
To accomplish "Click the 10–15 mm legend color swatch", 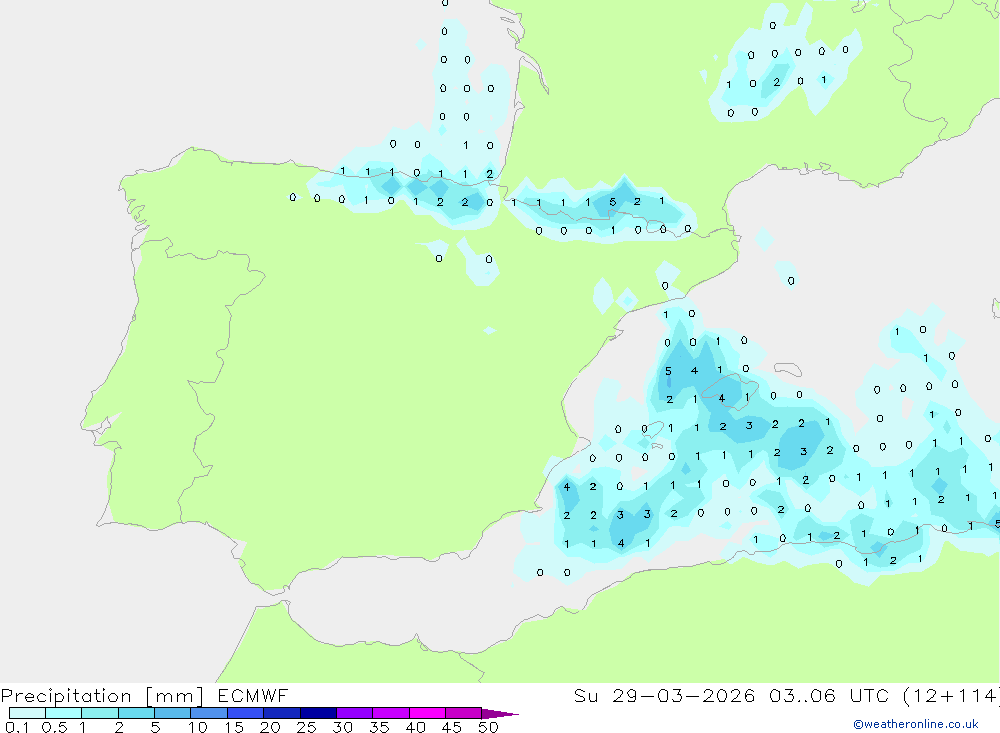I will coord(209,713).
